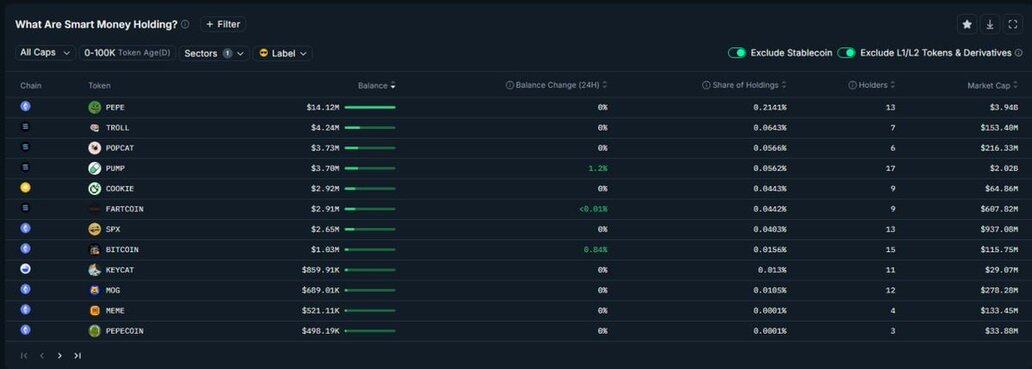This screenshot has height=369, width=1032.
Task: Click the PEPE balance progress bar
Action: (370, 107)
